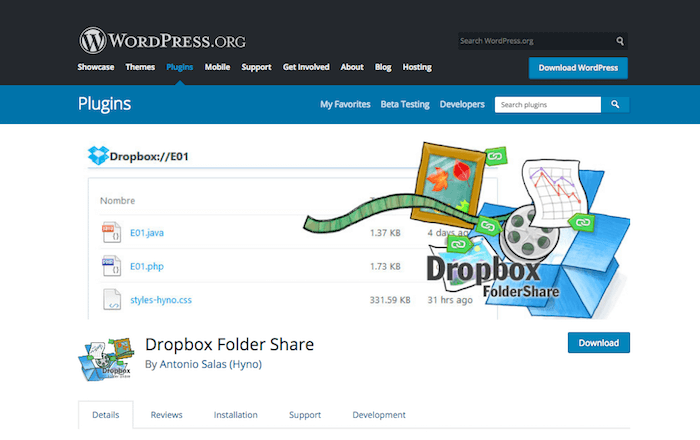This screenshot has height=440, width=700.
Task: Open the Showcase menu item
Action: point(96,67)
